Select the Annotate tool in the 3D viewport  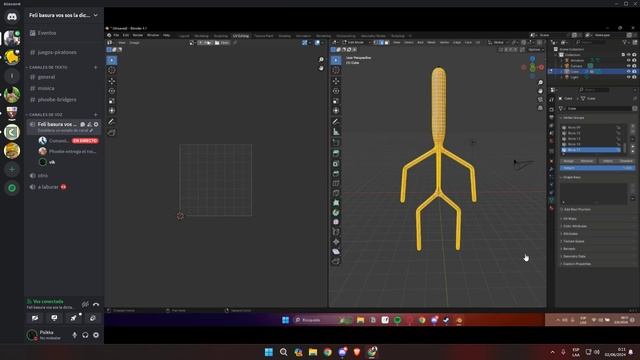coord(336,122)
